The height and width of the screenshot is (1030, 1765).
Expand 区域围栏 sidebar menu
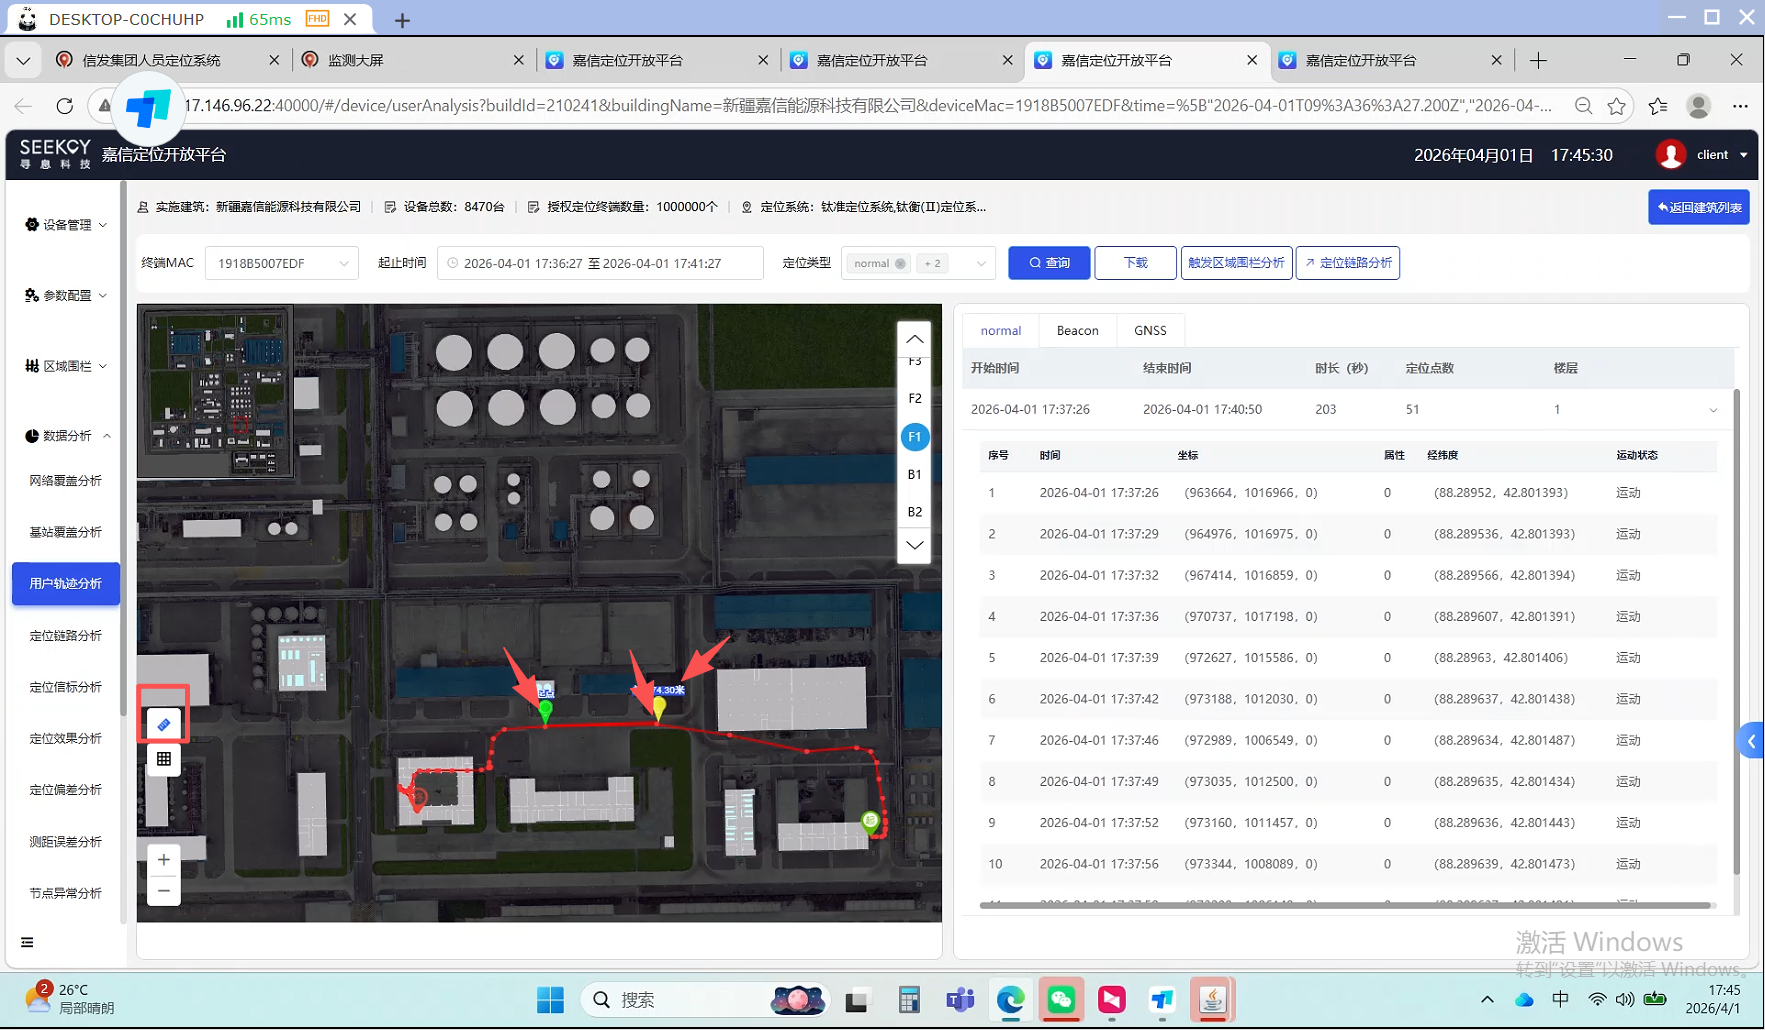click(x=66, y=366)
